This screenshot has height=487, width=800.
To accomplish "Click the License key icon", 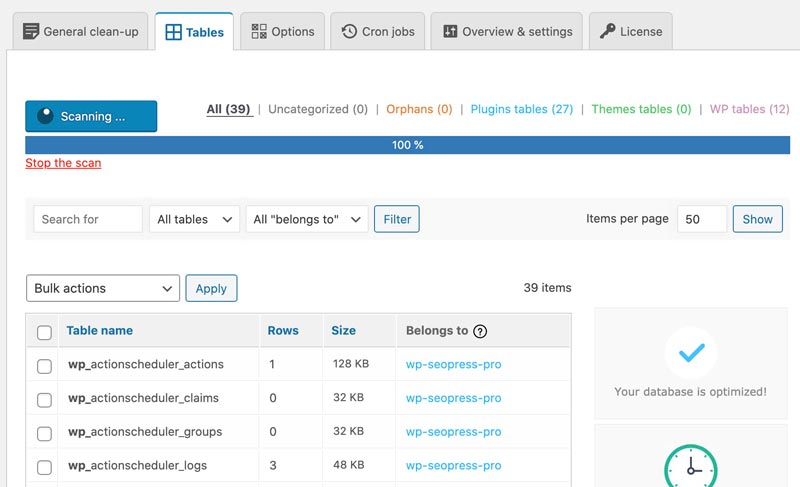I will (x=607, y=31).
